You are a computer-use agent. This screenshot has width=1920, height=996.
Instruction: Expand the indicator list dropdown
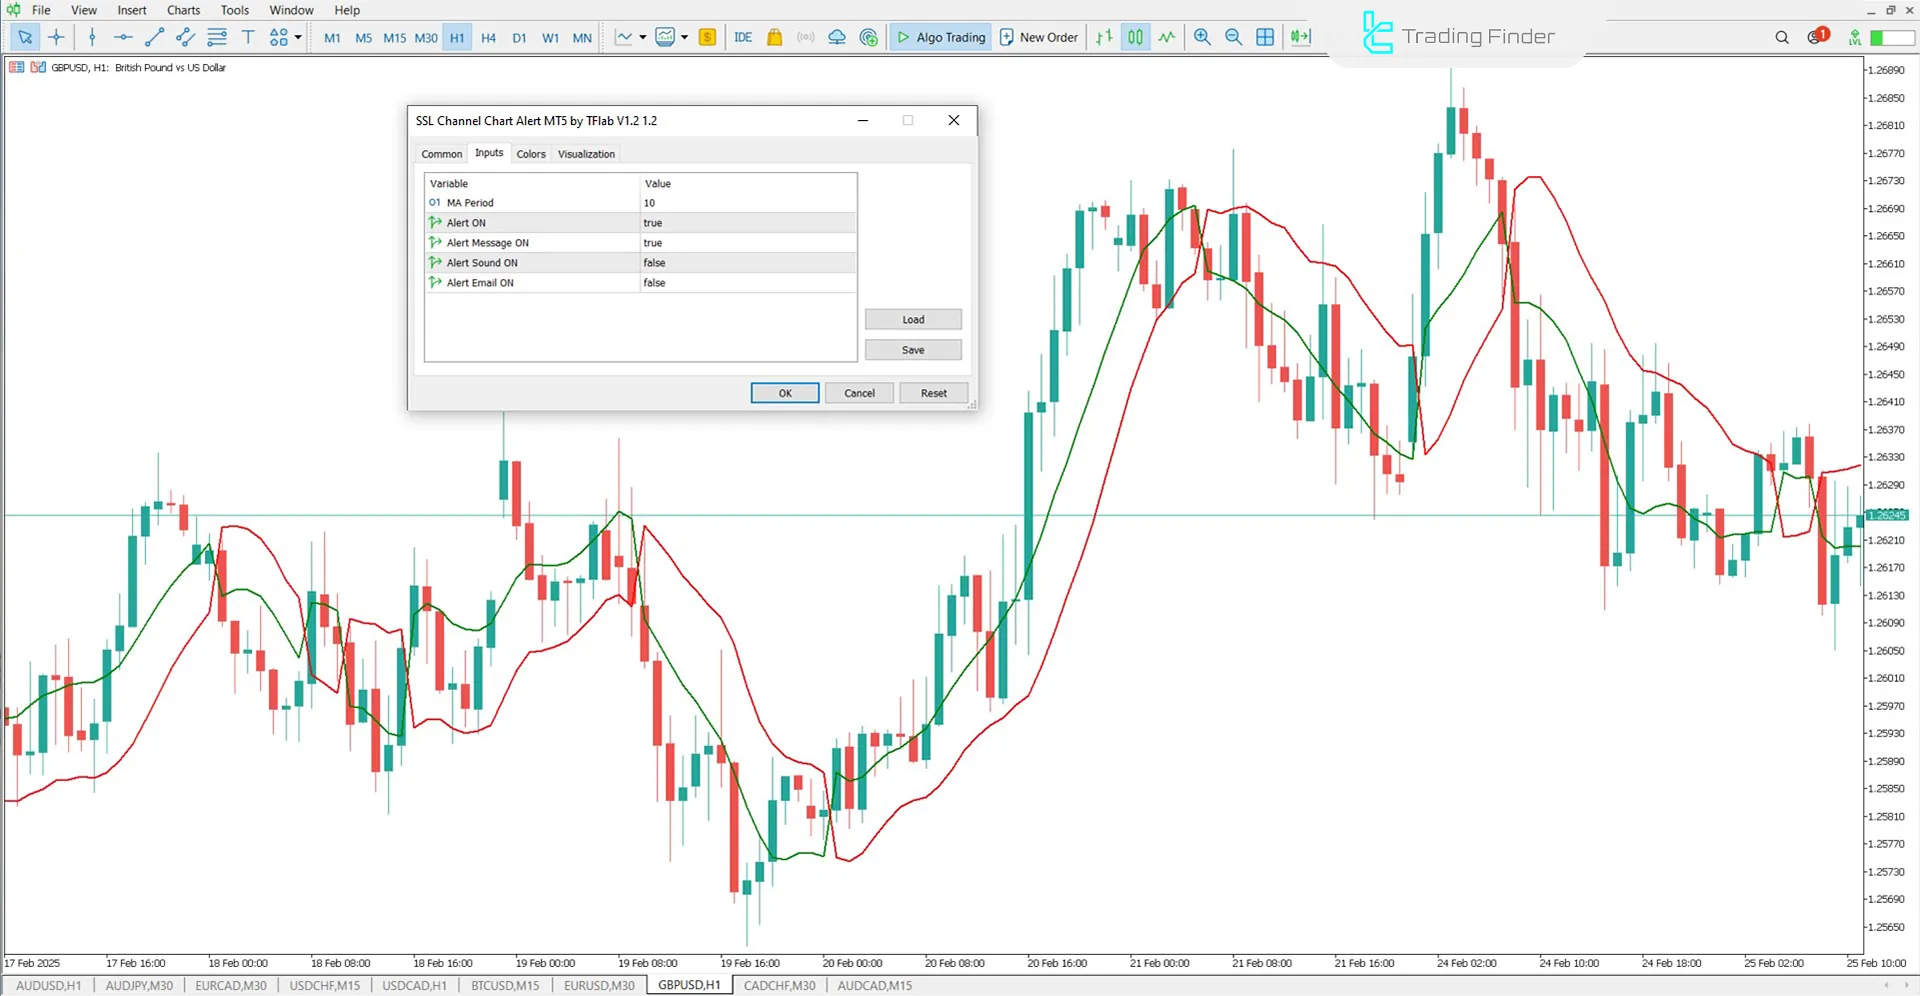686,37
